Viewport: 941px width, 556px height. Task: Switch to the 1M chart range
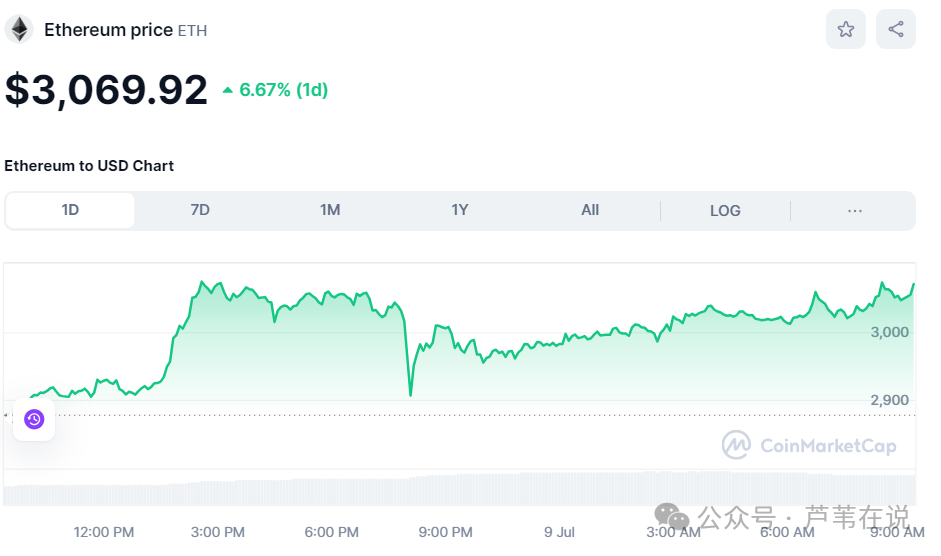(x=330, y=210)
